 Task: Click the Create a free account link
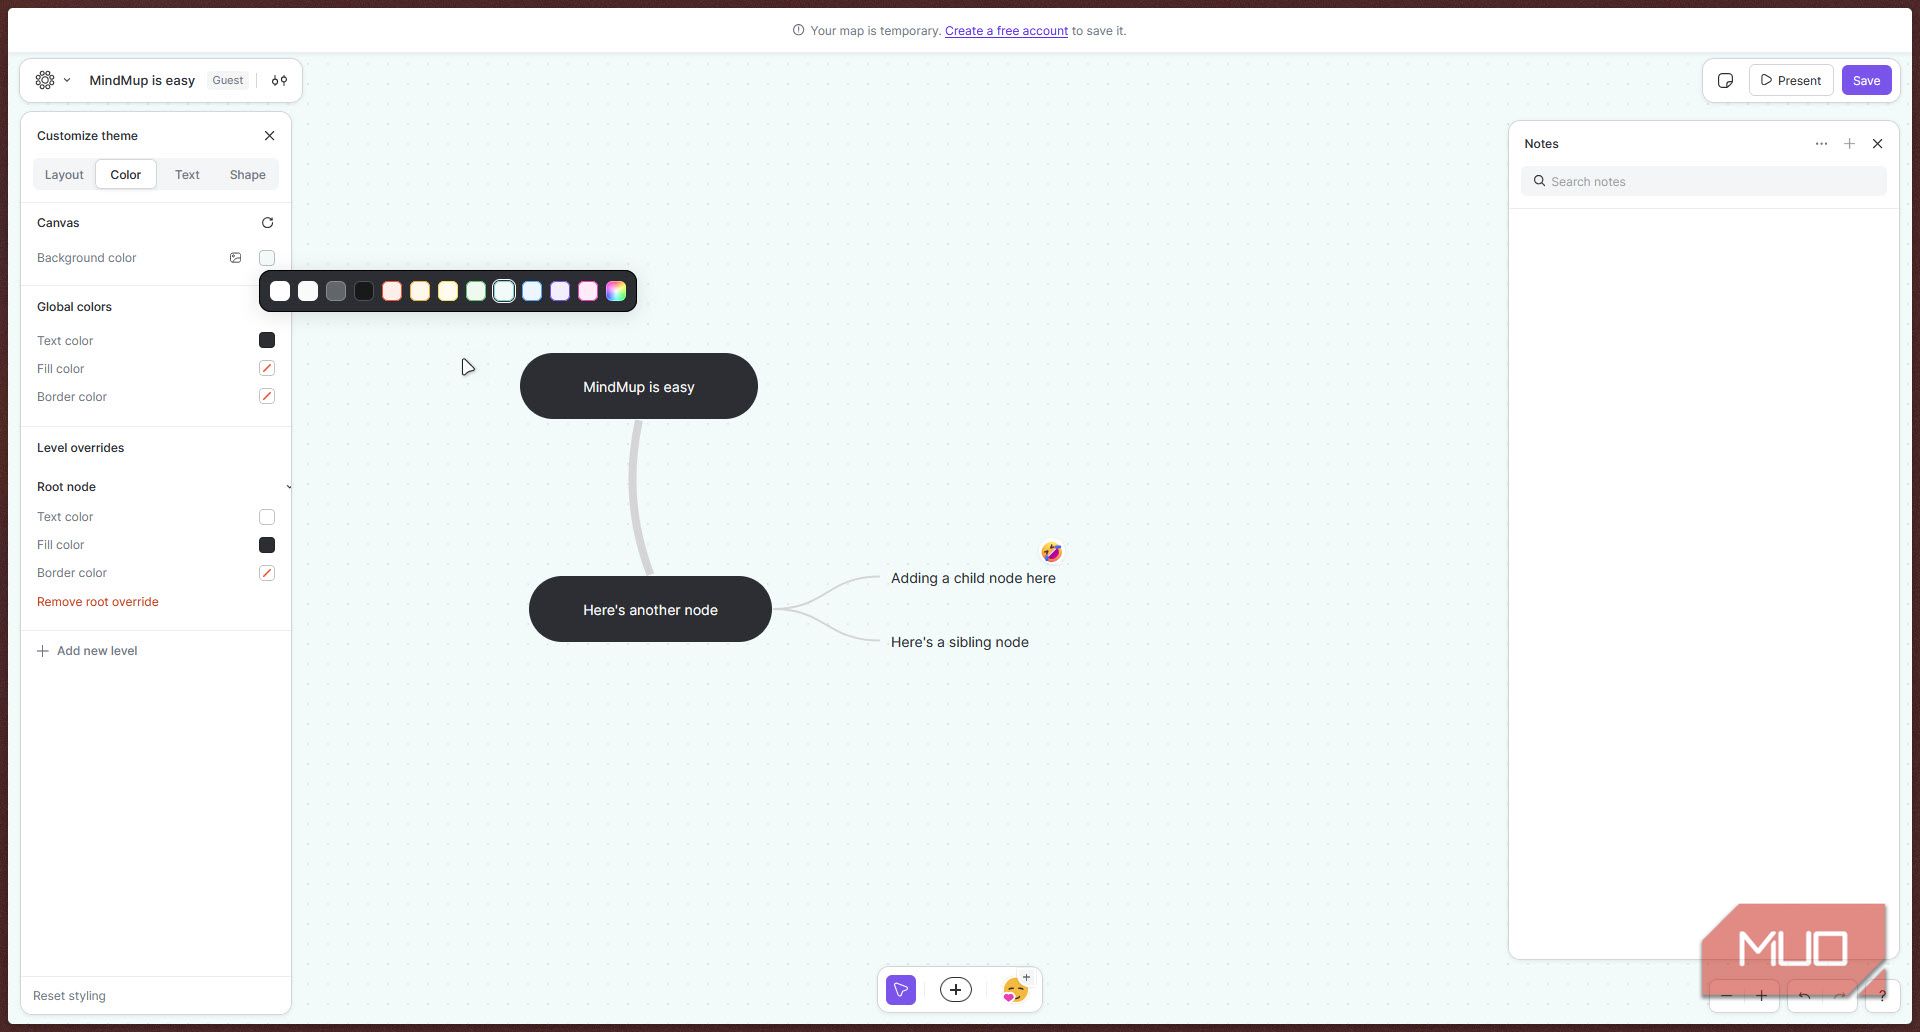[x=1006, y=31]
